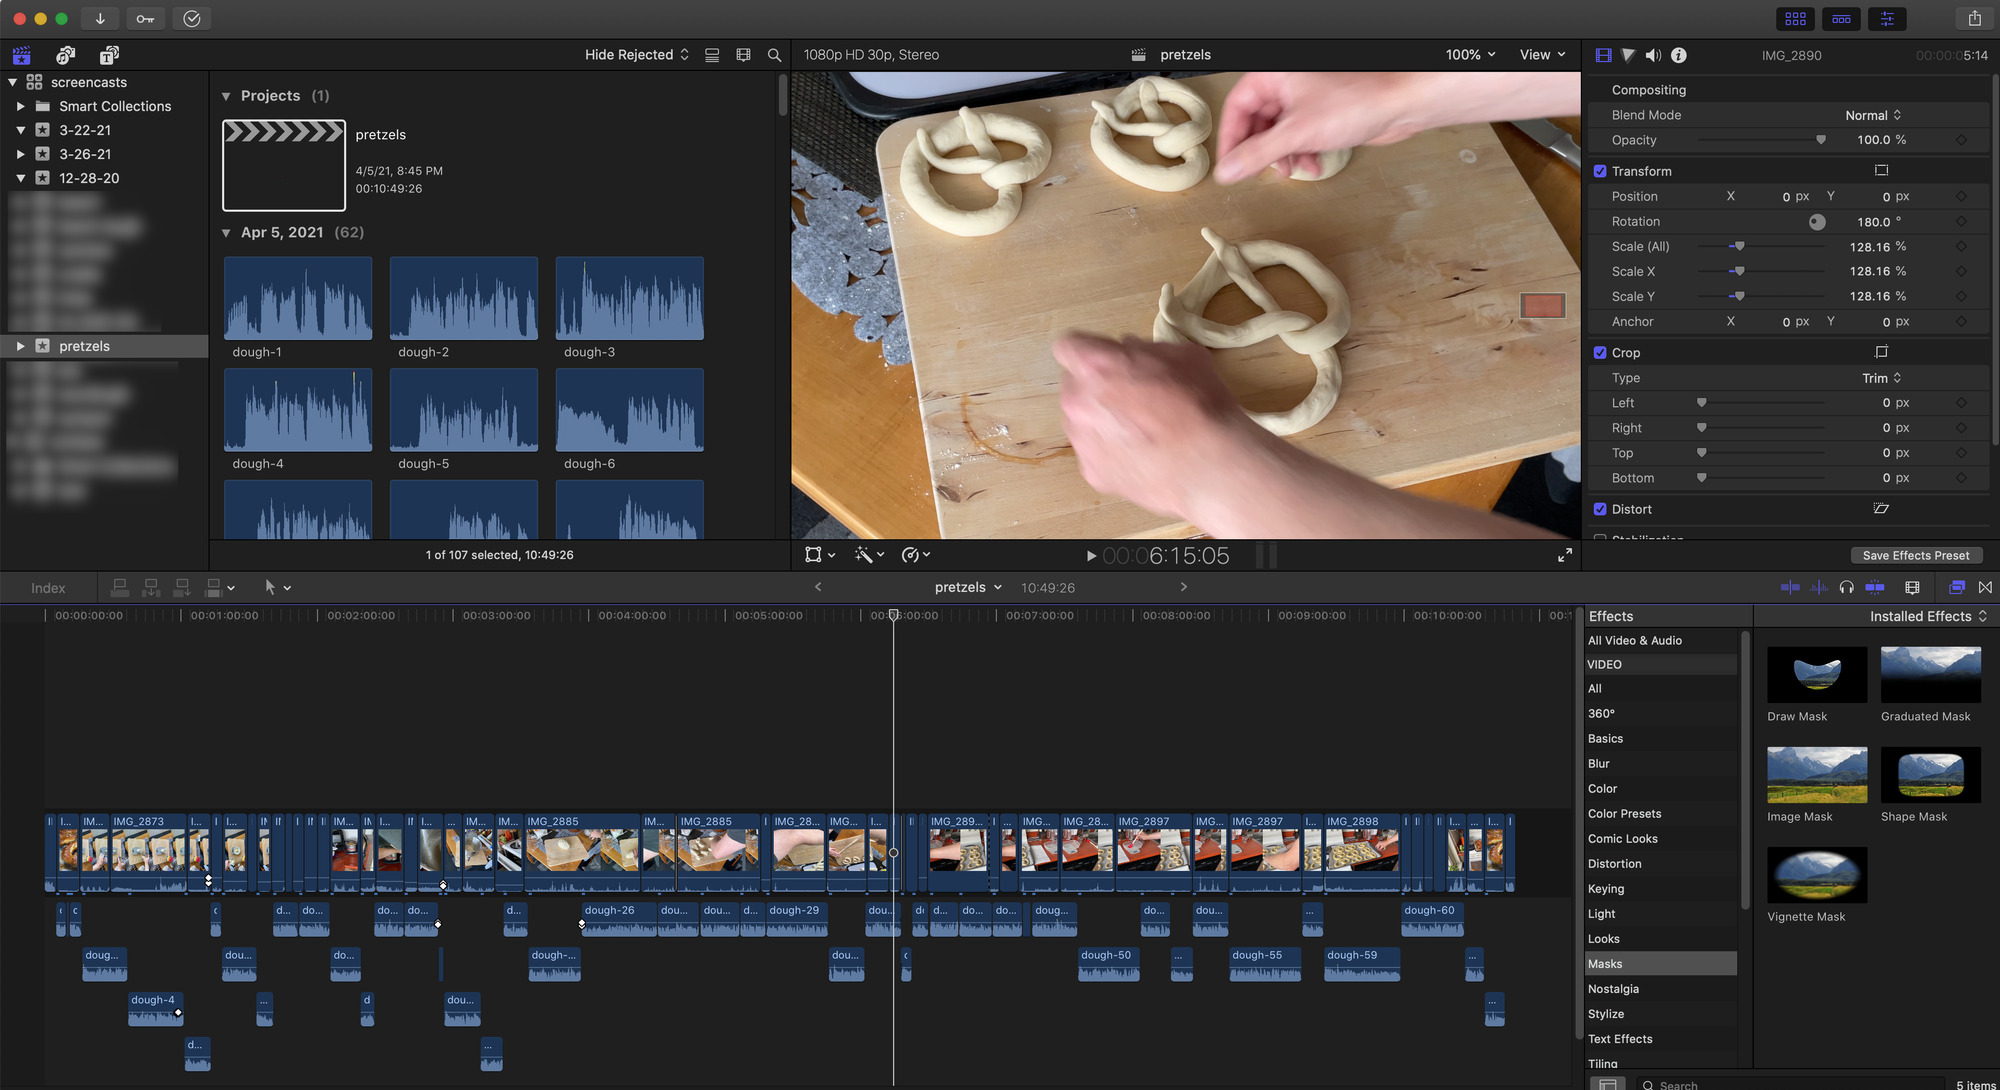Screen dimensions: 2000x1090
Task: Click the background tasks checkmark icon
Action: point(192,18)
